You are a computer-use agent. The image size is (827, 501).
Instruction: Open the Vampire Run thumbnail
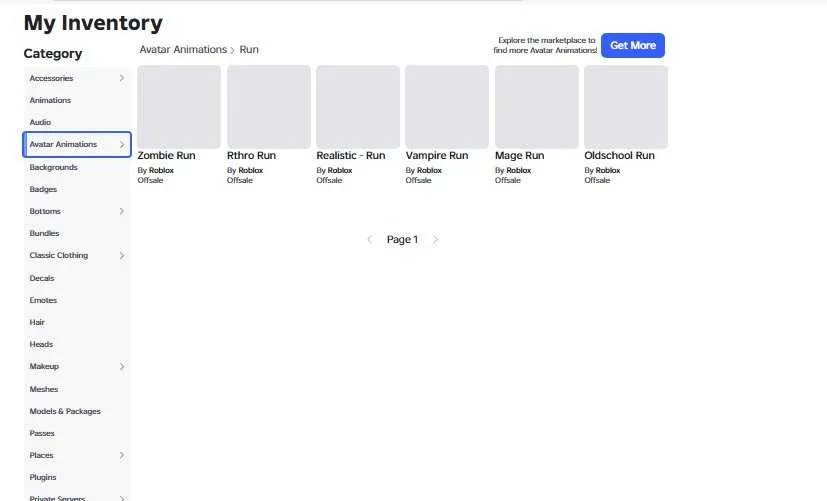(x=447, y=107)
